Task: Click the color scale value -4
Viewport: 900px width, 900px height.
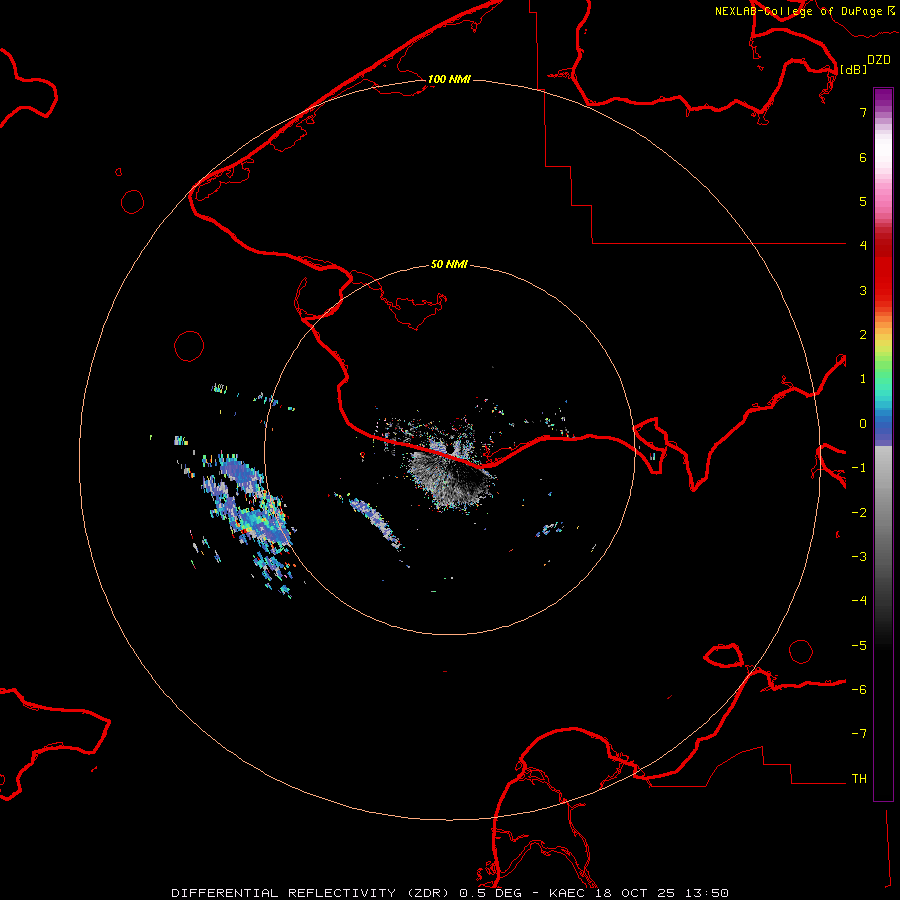Action: point(859,601)
